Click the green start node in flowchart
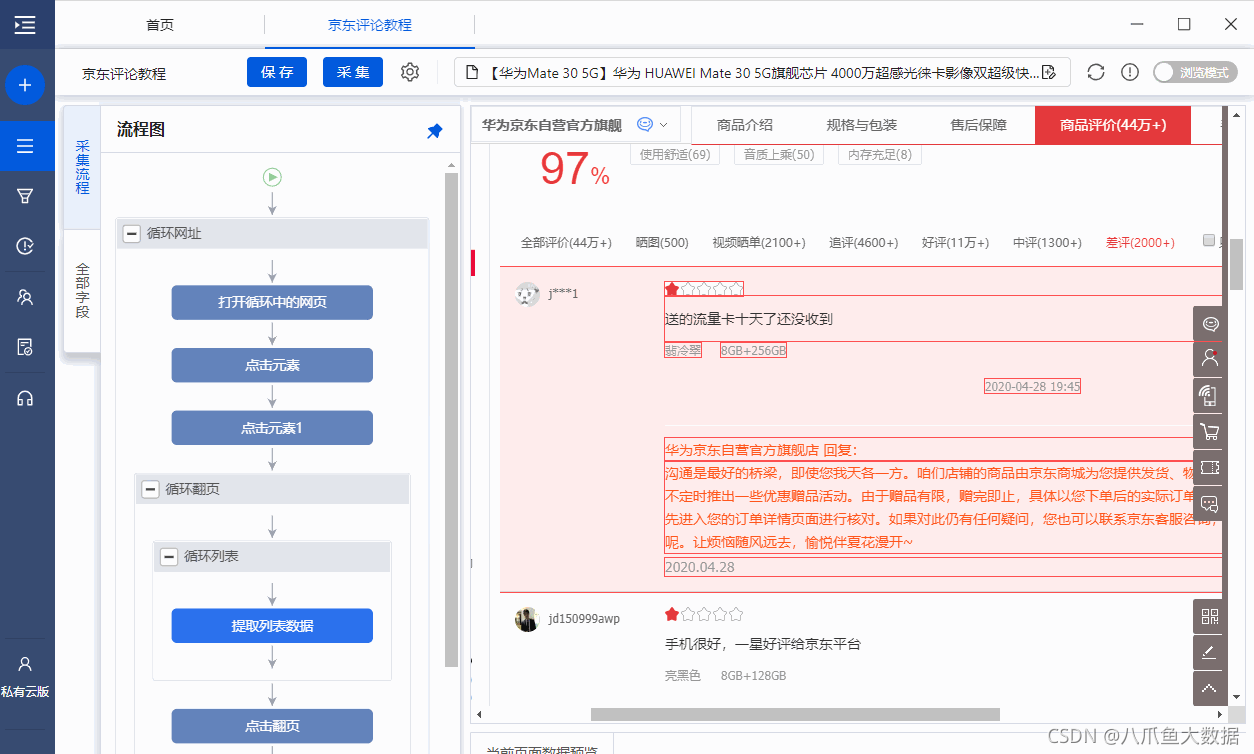Screen dimensions: 1254x754 click(x=272, y=177)
